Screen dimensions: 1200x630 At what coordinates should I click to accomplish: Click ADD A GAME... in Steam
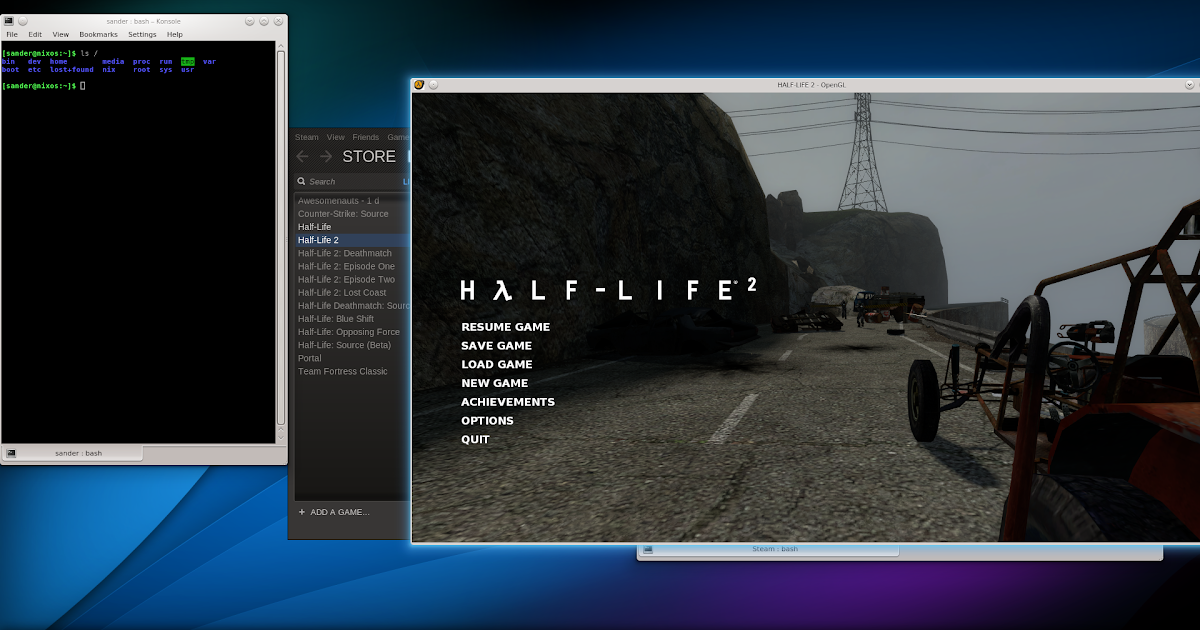coord(339,512)
